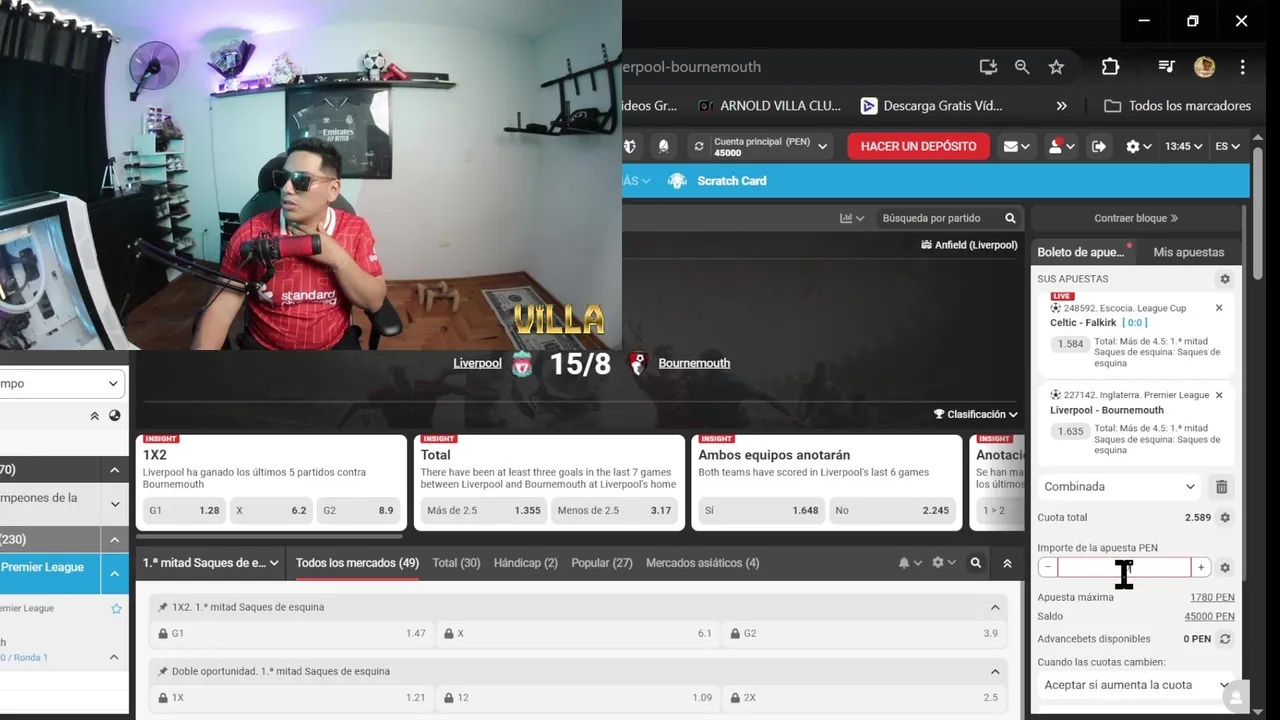Favorite Premier League with the star icon
The image size is (1280, 720).
click(x=116, y=608)
